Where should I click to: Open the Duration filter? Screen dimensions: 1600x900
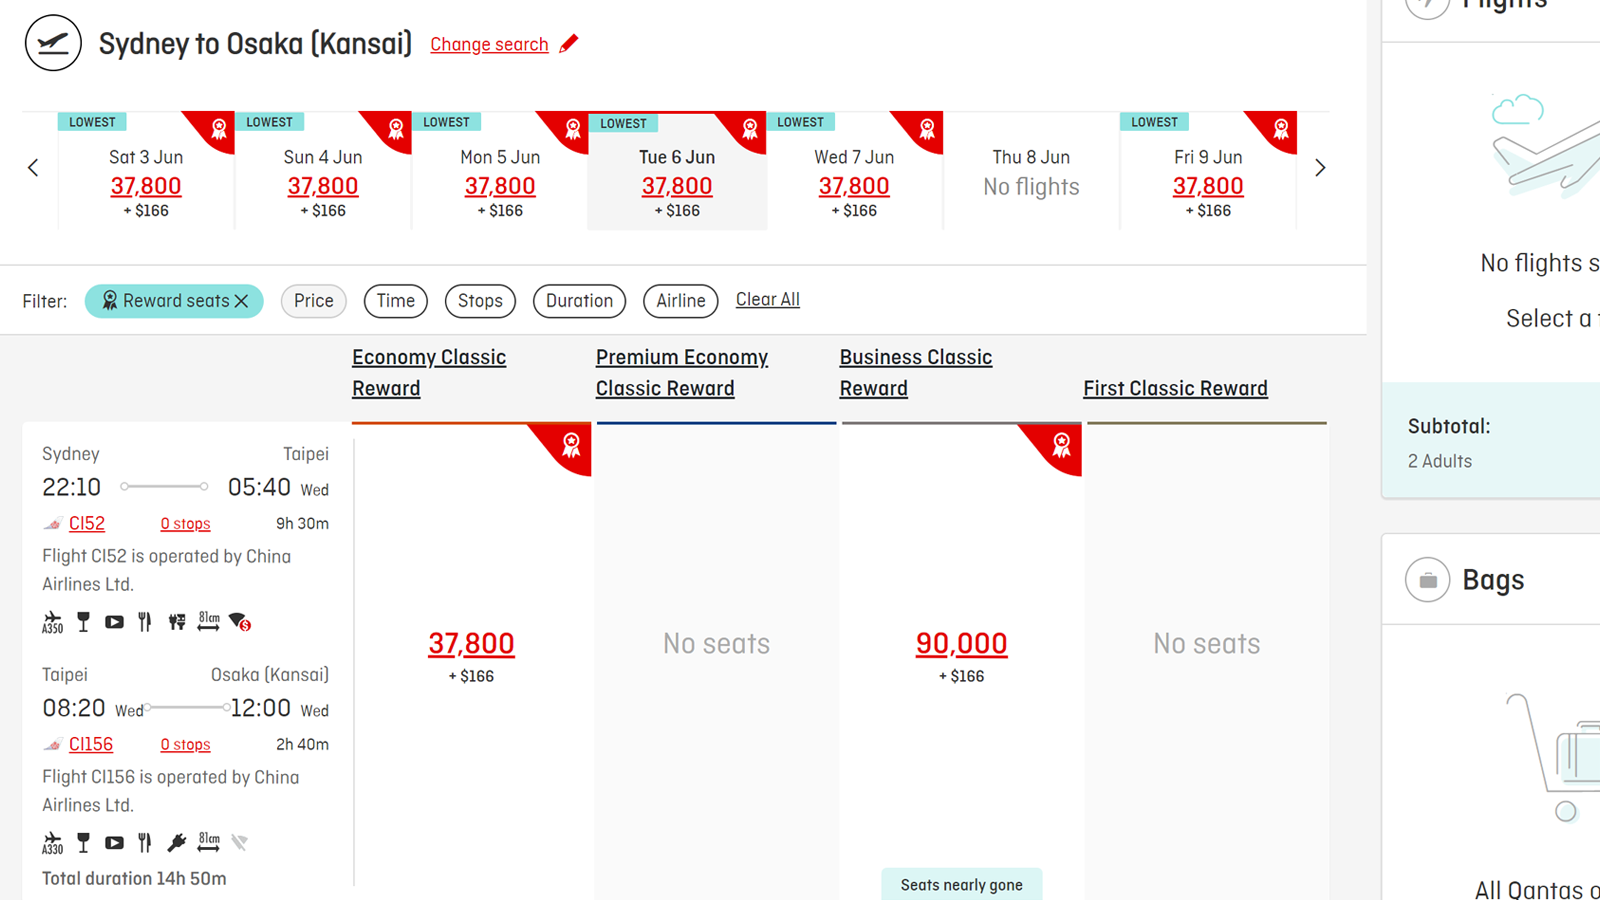click(579, 301)
